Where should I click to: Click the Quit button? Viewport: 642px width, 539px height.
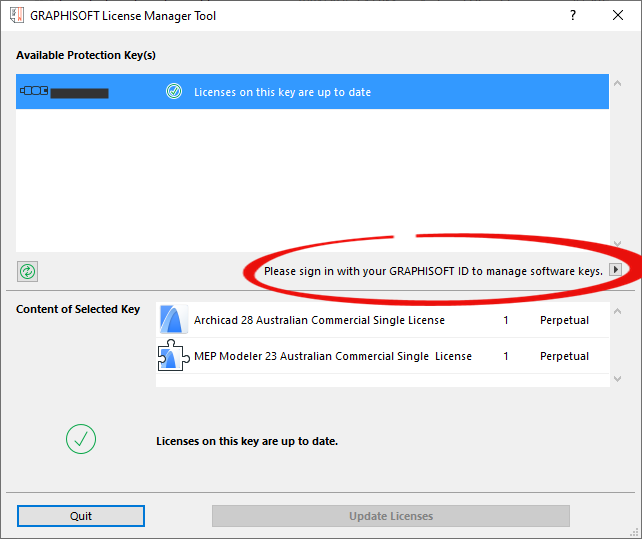(x=81, y=516)
